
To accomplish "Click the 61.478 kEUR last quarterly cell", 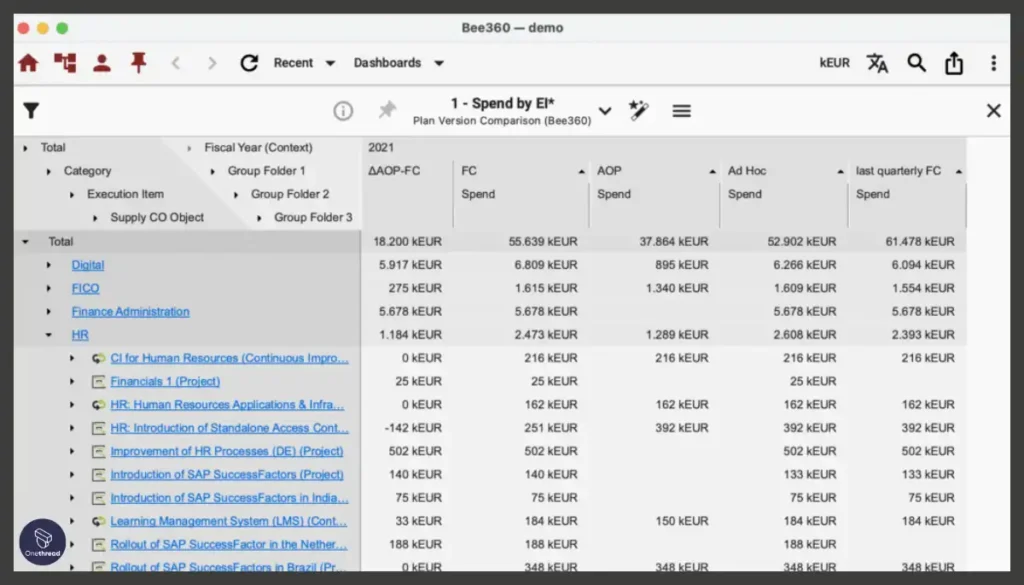I will (920, 242).
